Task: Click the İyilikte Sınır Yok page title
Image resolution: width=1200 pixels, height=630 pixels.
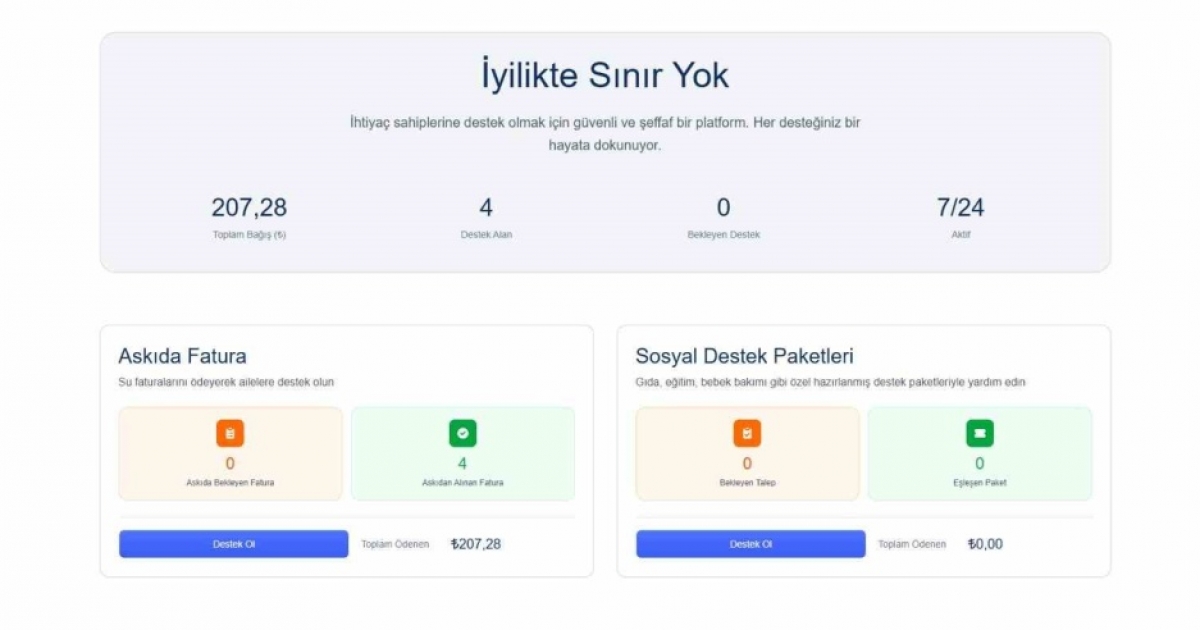Action: tap(605, 76)
